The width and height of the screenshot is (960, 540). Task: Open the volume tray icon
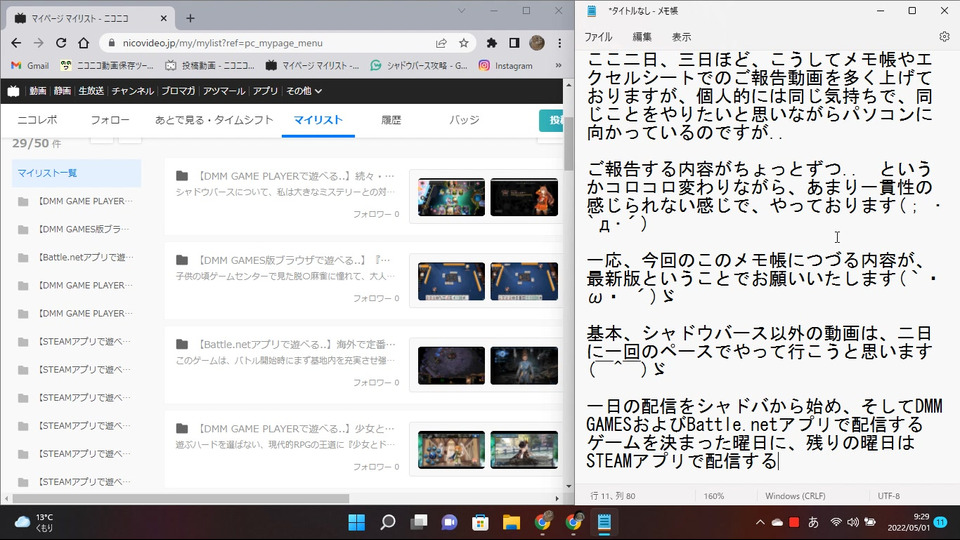click(852, 522)
